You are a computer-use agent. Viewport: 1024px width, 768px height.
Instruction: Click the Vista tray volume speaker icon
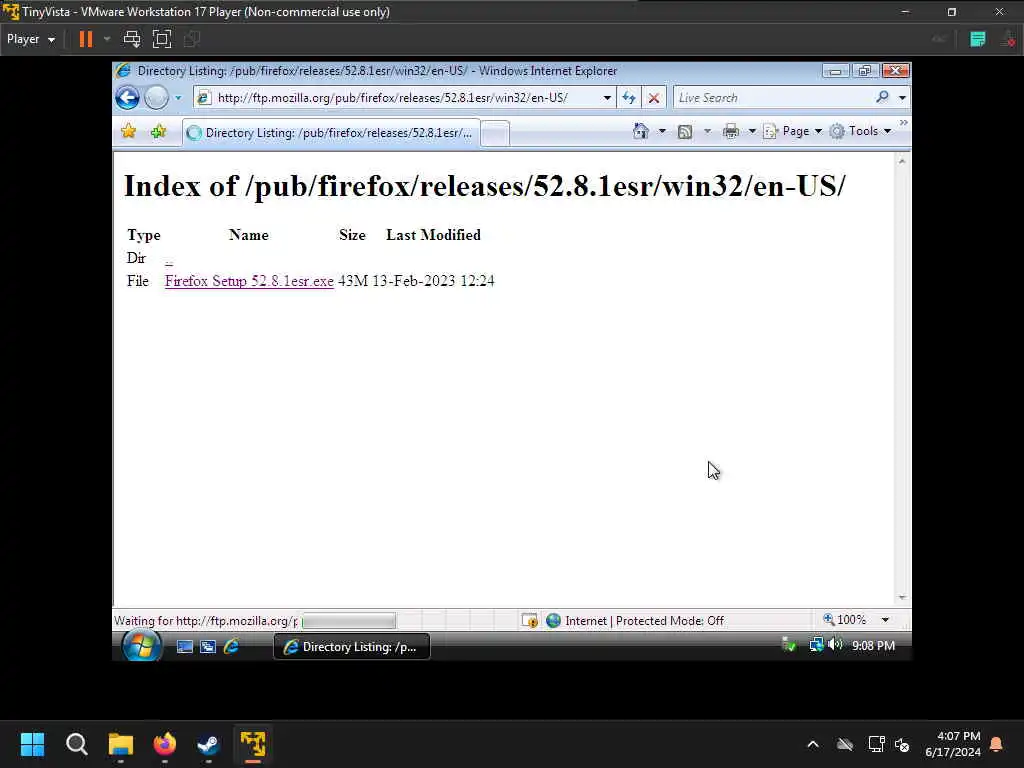835,645
